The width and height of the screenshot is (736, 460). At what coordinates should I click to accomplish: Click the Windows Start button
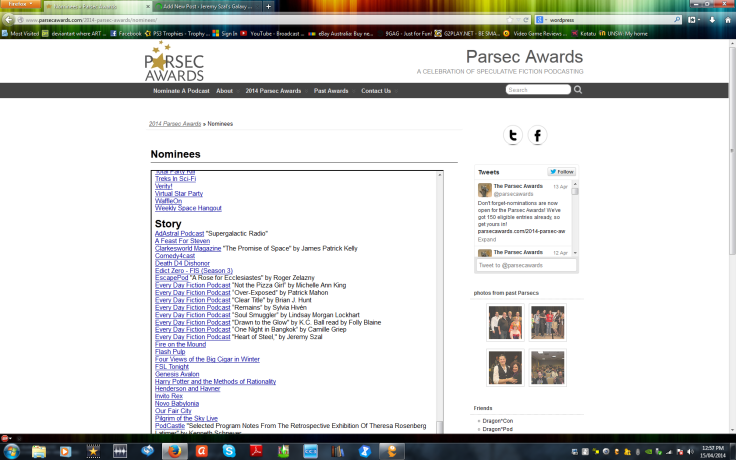[x=10, y=451]
